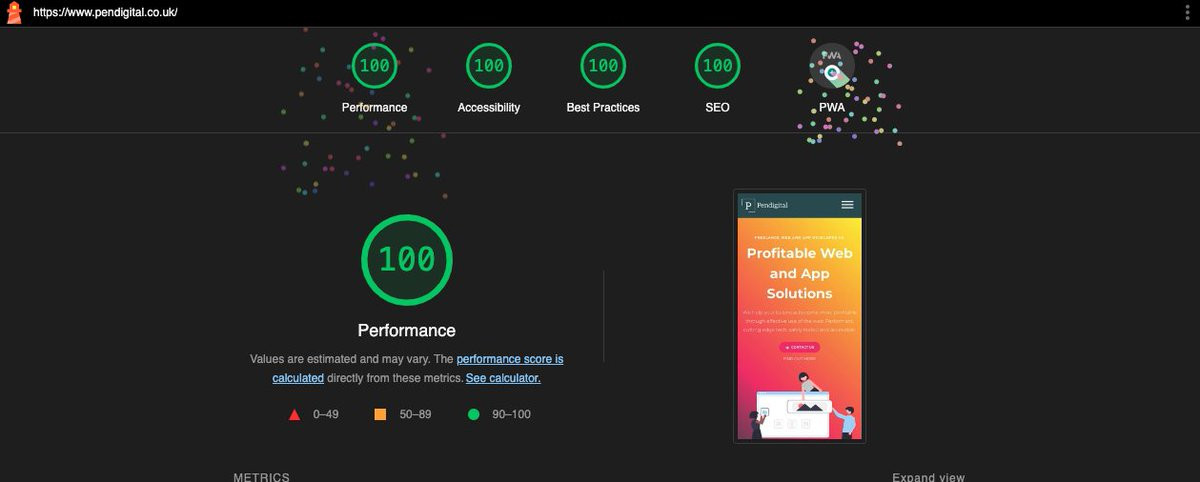Screen dimensions: 1200x482
Task: Toggle the Expand view metrics option
Action: click(x=928, y=477)
